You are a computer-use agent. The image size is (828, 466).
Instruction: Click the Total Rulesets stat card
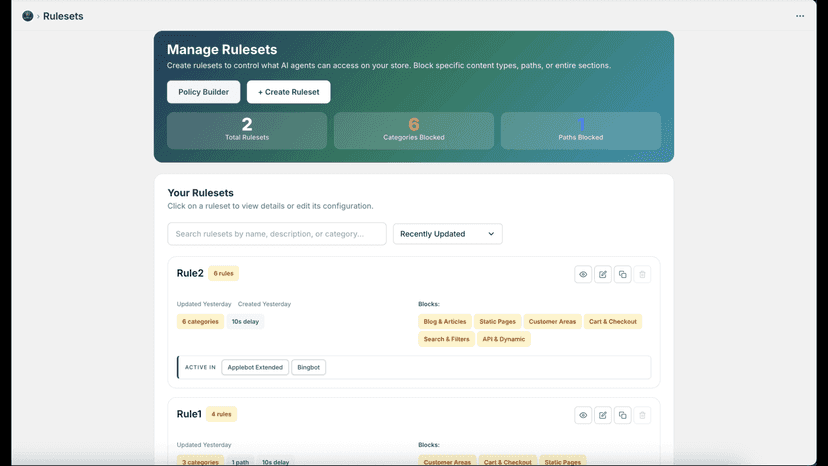coord(247,131)
